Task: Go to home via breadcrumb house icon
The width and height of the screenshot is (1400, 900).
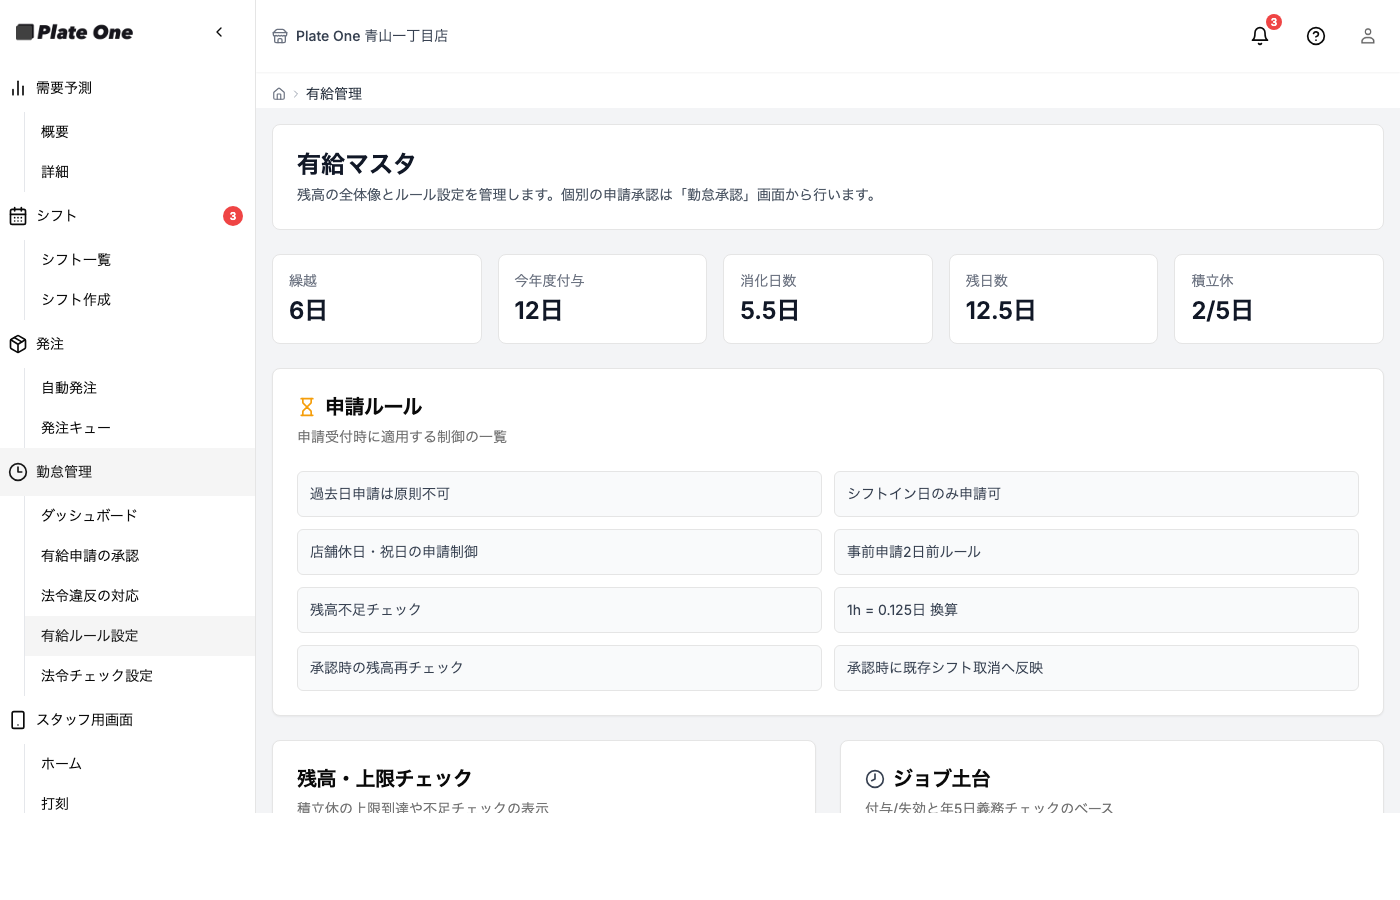Action: point(279,94)
